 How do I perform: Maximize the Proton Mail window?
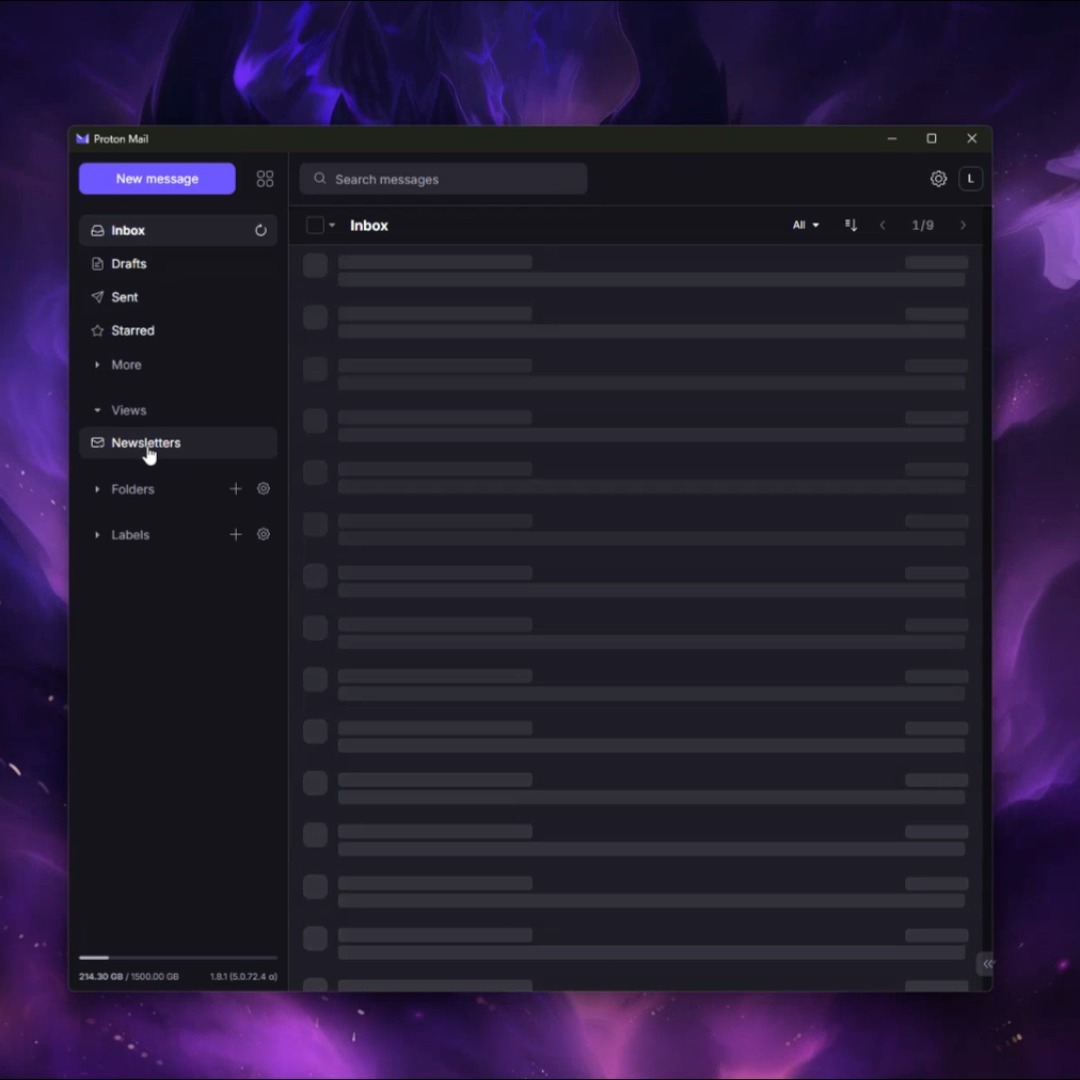[931, 139]
